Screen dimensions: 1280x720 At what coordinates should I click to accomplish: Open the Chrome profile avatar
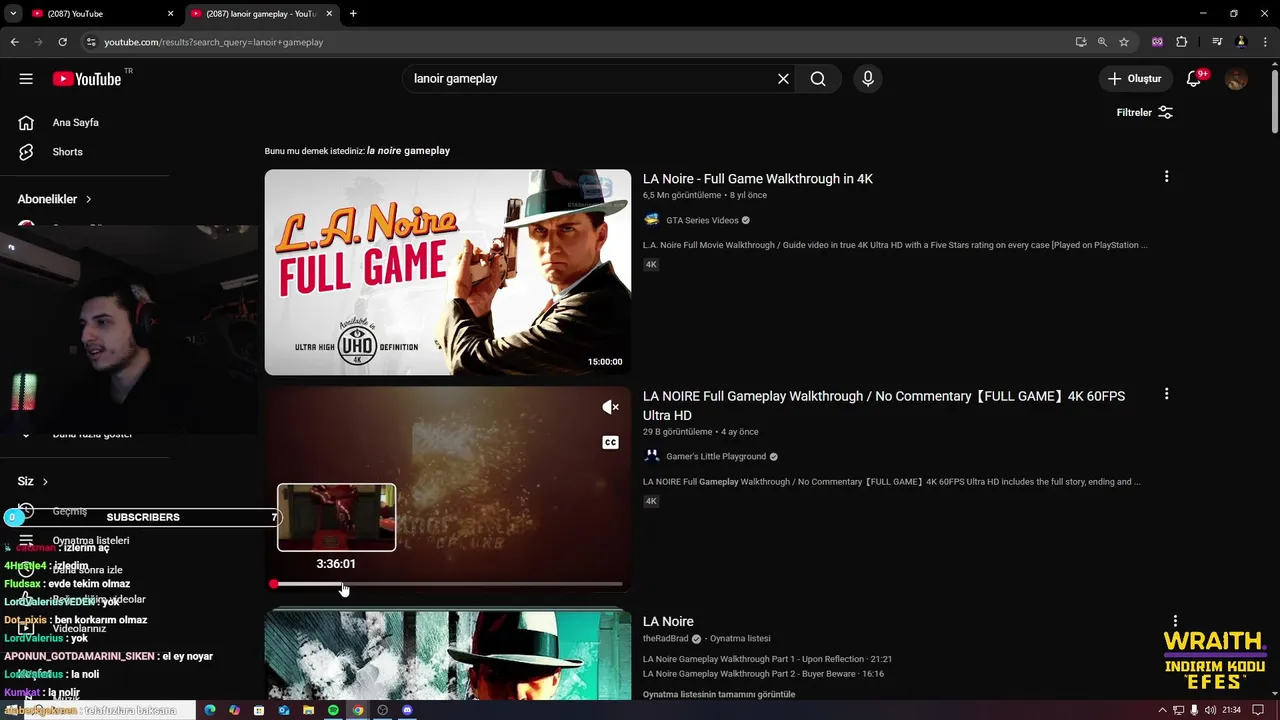pyautogui.click(x=1241, y=42)
